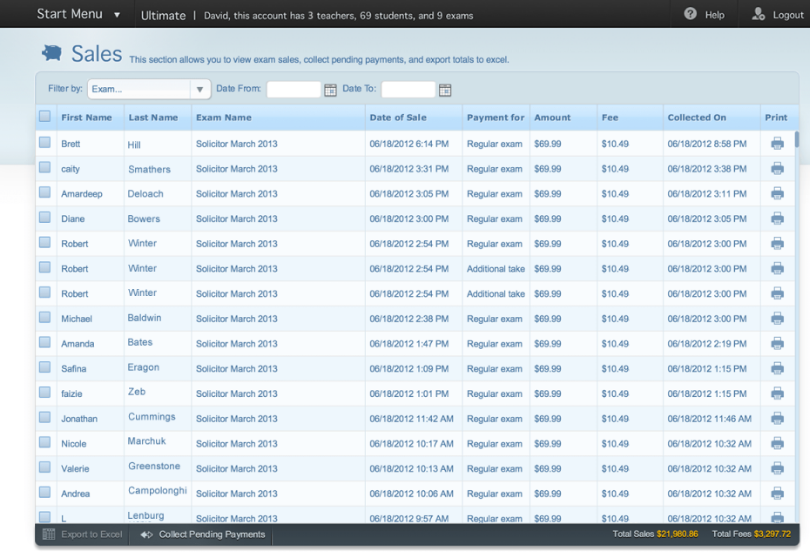This screenshot has width=810, height=559.
Task: Click the print icon in Amanda Bates row
Action: (777, 344)
